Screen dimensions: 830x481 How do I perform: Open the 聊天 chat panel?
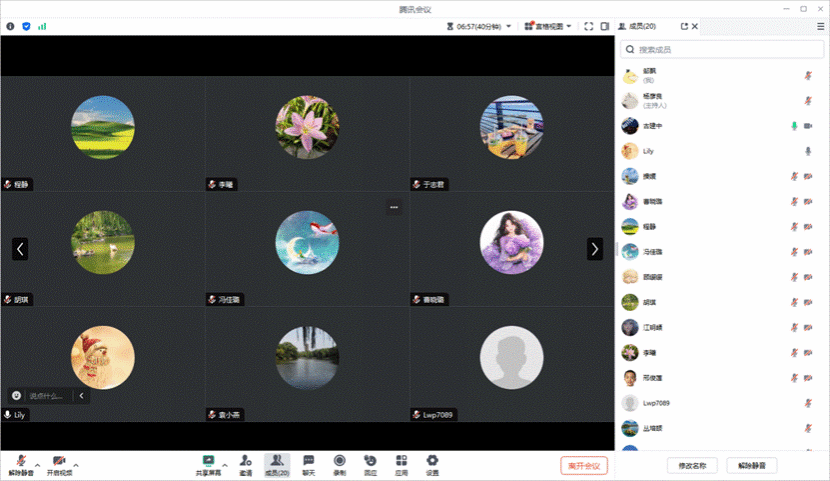pos(309,465)
